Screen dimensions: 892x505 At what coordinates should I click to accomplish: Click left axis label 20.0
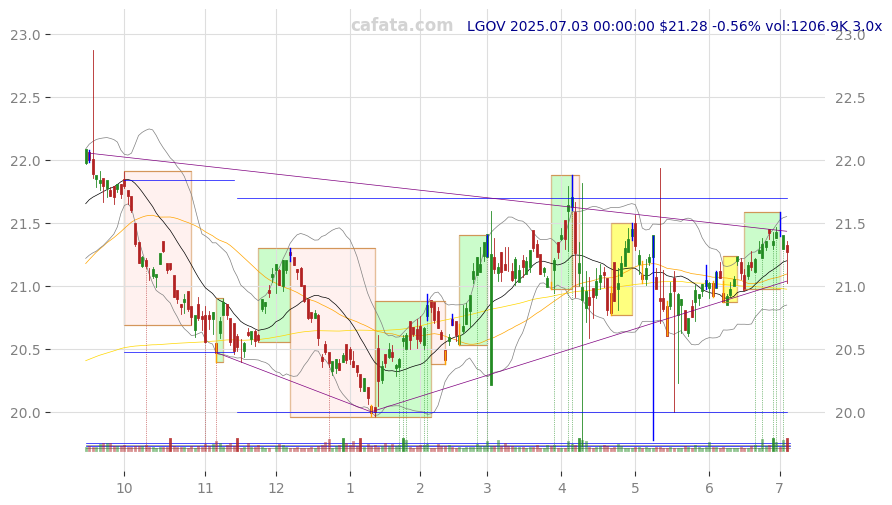25,413
